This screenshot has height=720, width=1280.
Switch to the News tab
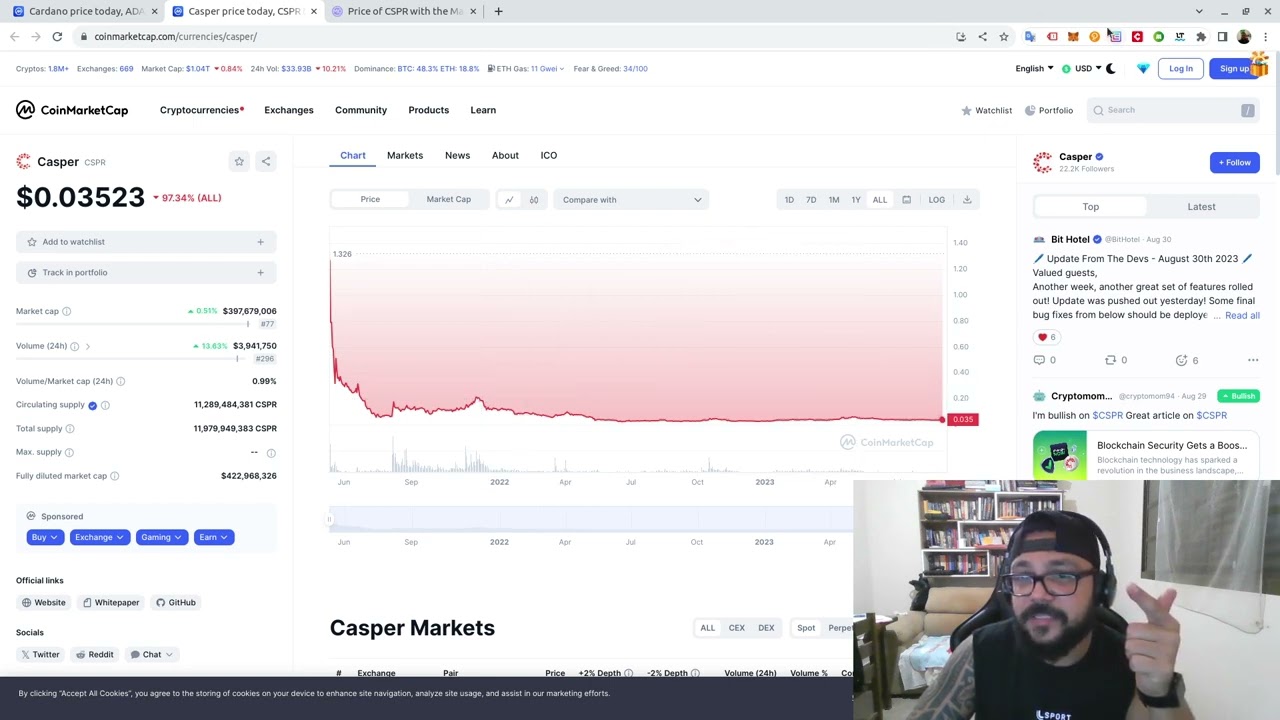pos(457,155)
